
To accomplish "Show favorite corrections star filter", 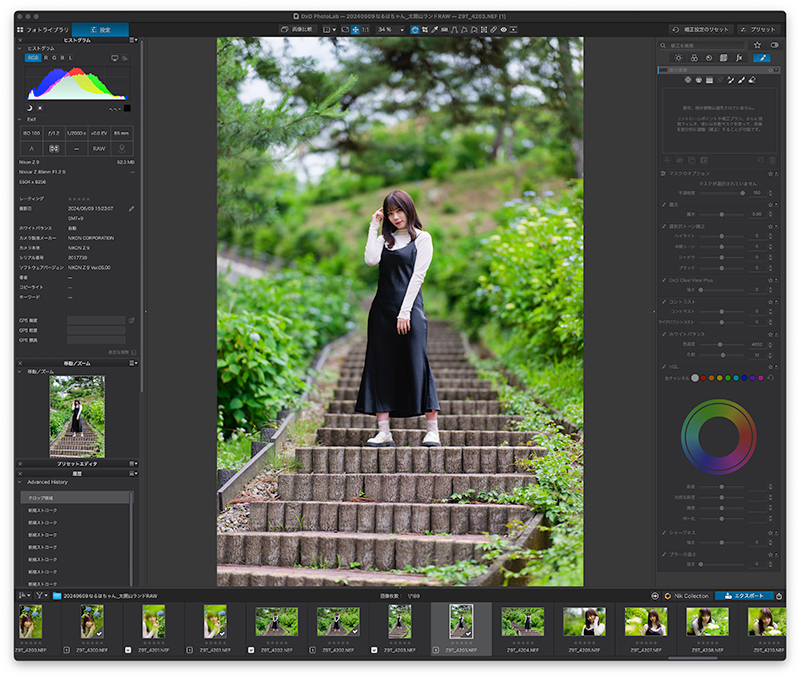I will pos(758,45).
